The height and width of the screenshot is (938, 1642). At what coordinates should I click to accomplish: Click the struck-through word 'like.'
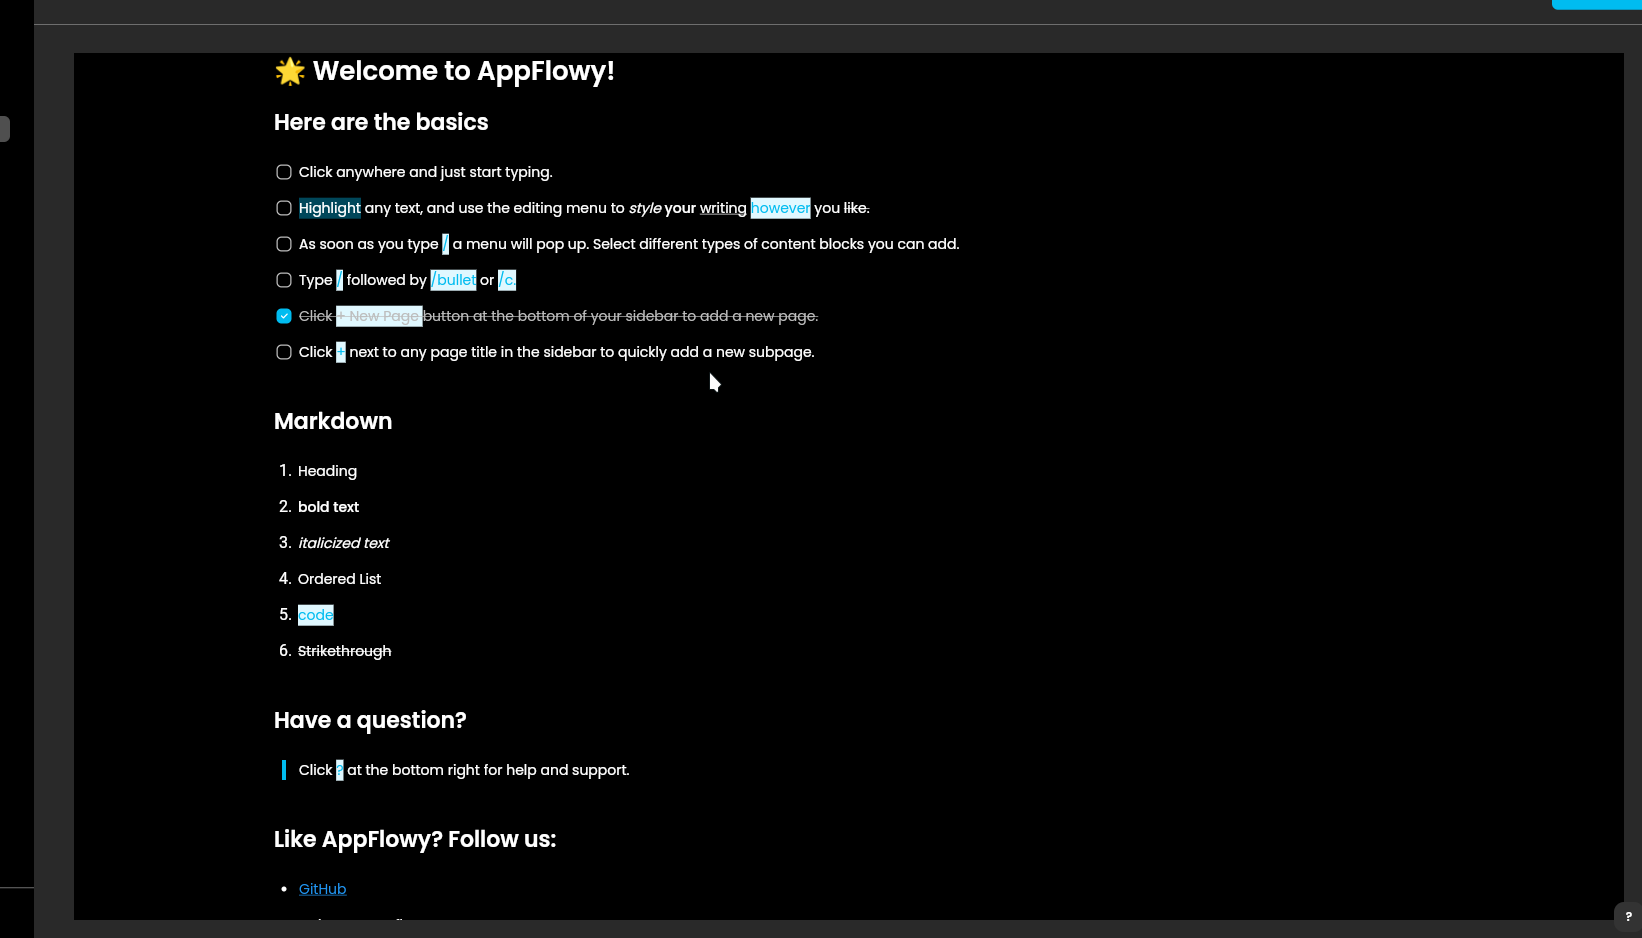tap(857, 208)
